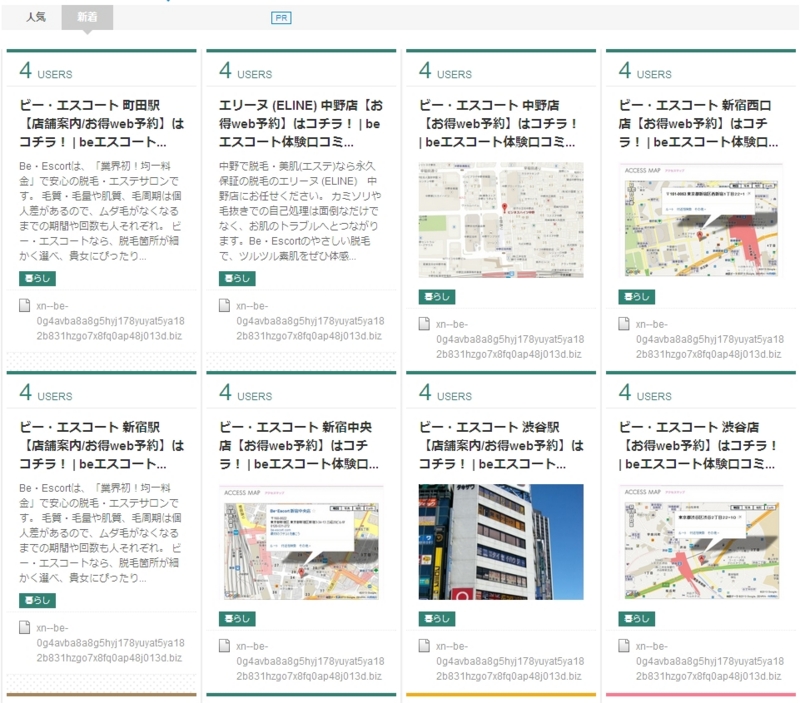This screenshot has height=703, width=800.
Task: Open the map thumbnail on ビー・エスコート 中野店 card
Action: pyautogui.click(x=501, y=220)
